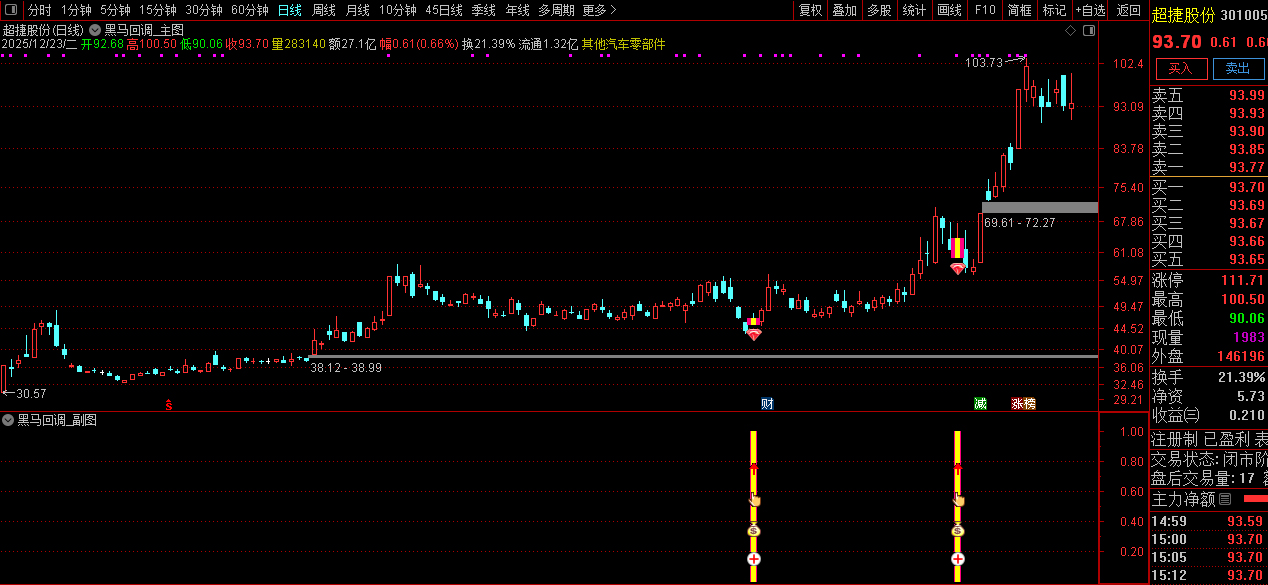Click the 卖五 price 93.99
Image resolution: width=1268 pixels, height=585 pixels.
(x=1247, y=96)
